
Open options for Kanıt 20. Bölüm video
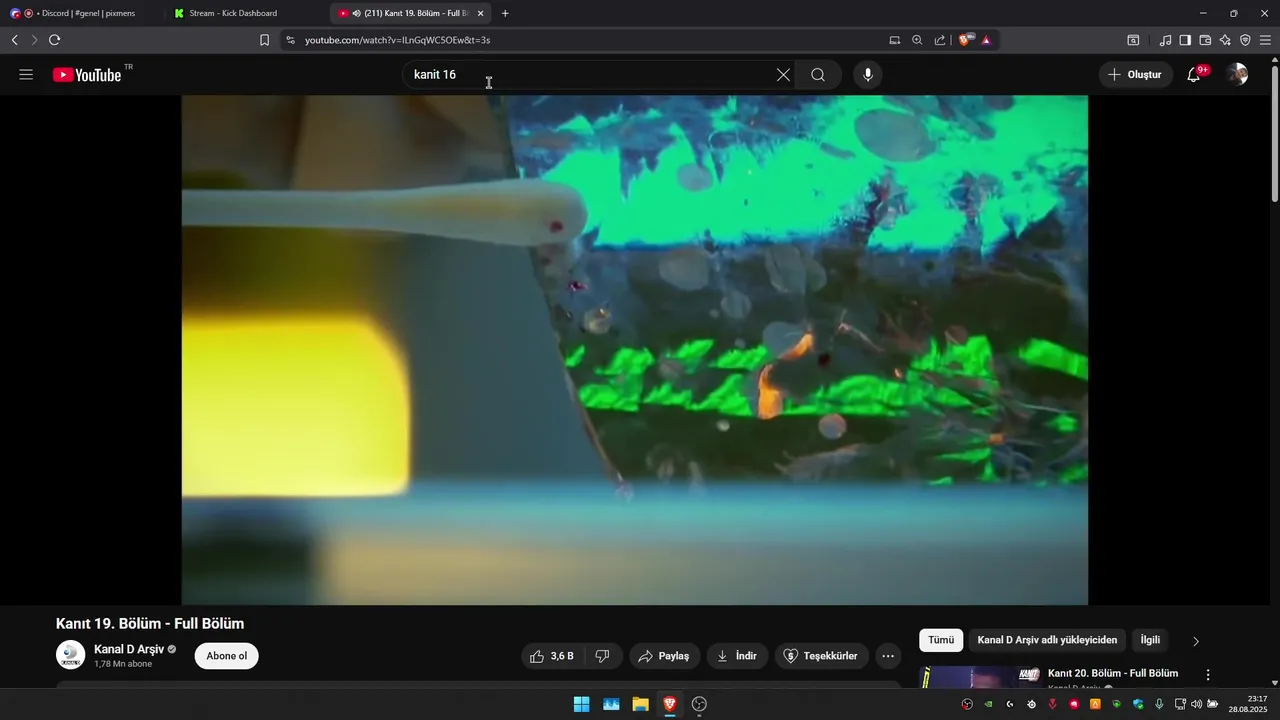click(1208, 675)
